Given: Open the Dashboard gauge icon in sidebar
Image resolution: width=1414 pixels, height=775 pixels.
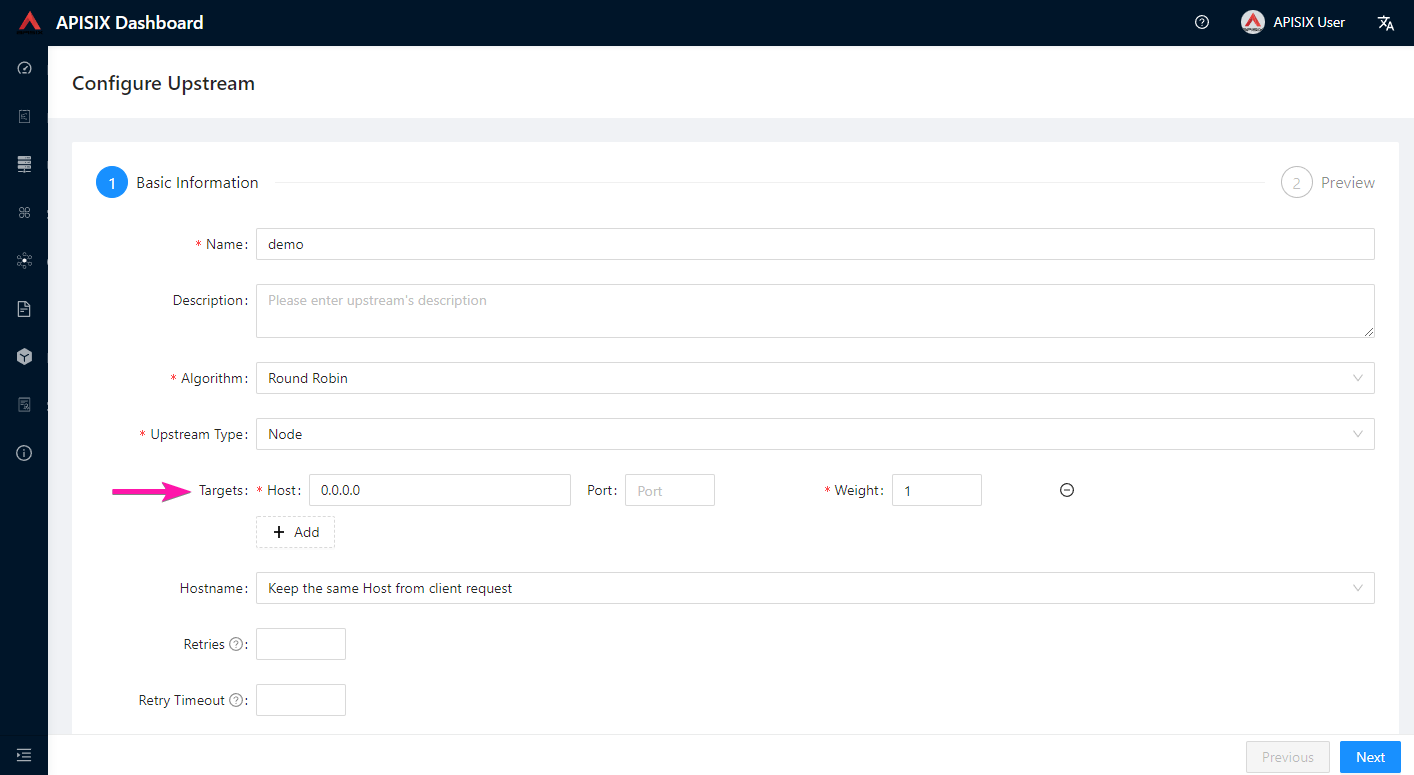Looking at the screenshot, I should coord(25,68).
